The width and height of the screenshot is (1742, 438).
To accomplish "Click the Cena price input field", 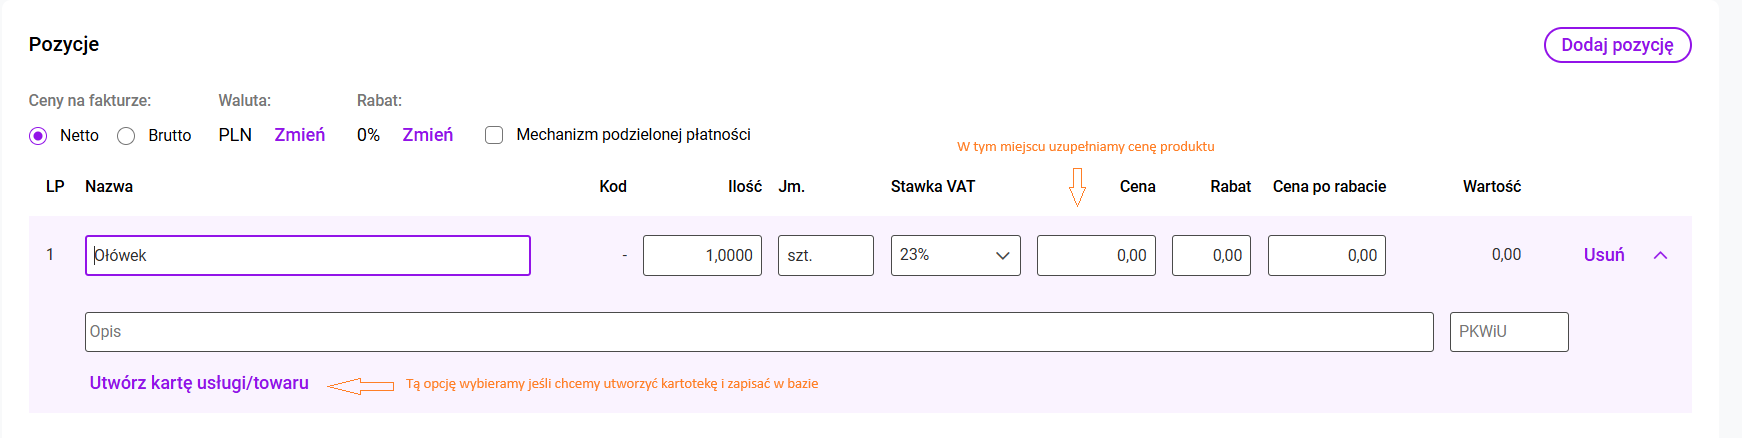I will pyautogui.click(x=1096, y=255).
